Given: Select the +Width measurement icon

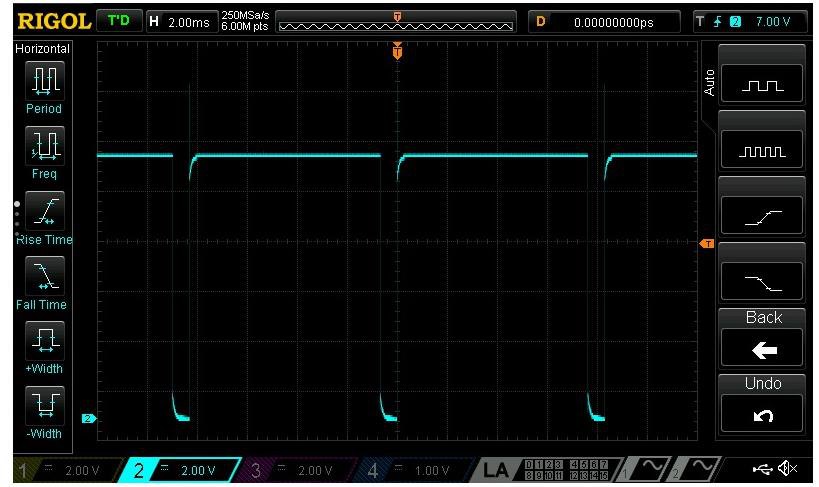Looking at the screenshot, I should click(45, 341).
